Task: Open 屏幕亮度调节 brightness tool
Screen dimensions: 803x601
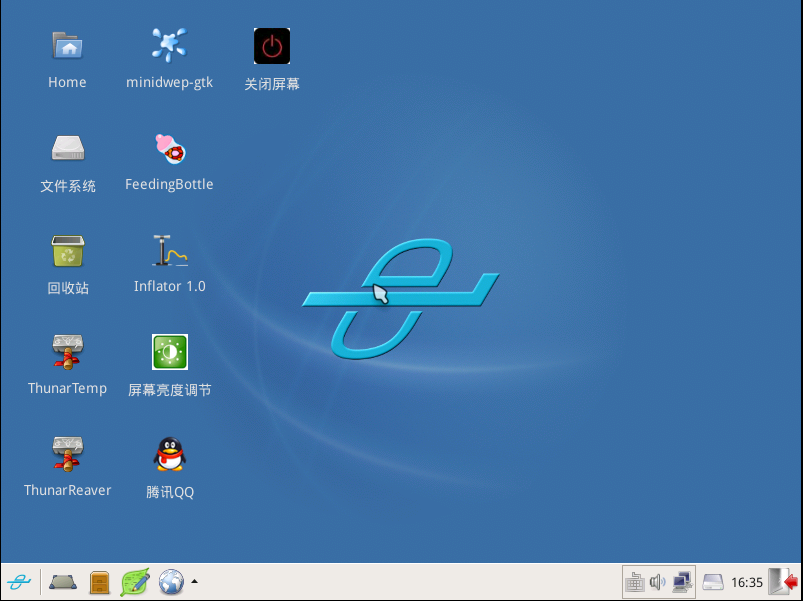Action: point(170,352)
